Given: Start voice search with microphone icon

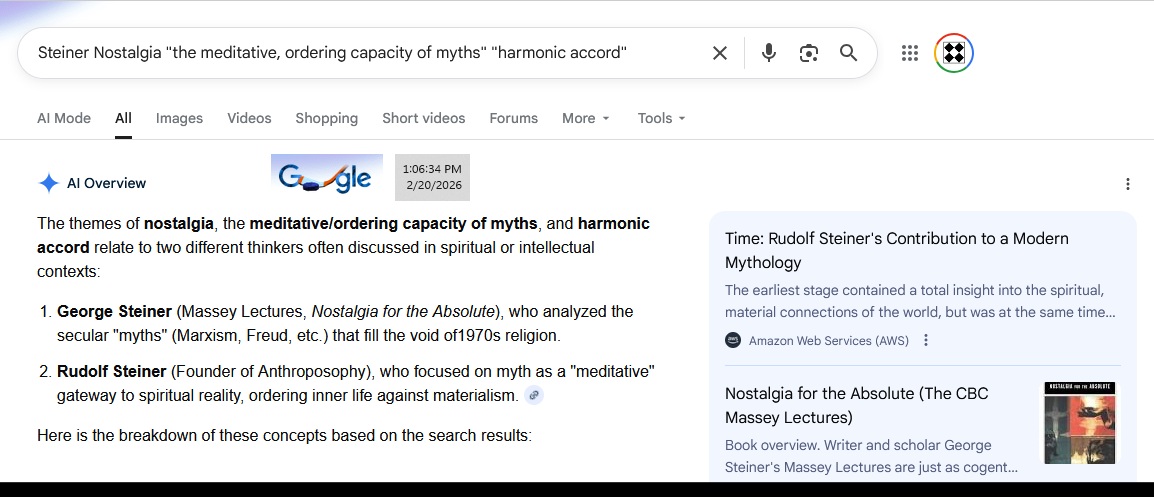Looking at the screenshot, I should tap(768, 53).
